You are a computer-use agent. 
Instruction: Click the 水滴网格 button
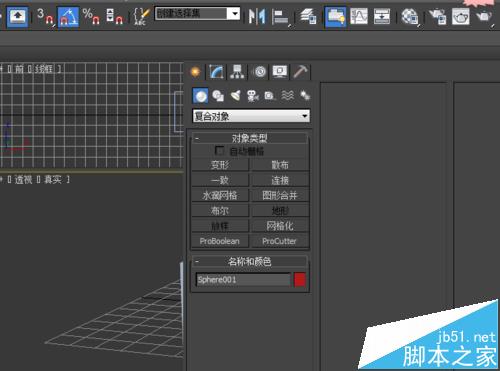tap(220, 195)
